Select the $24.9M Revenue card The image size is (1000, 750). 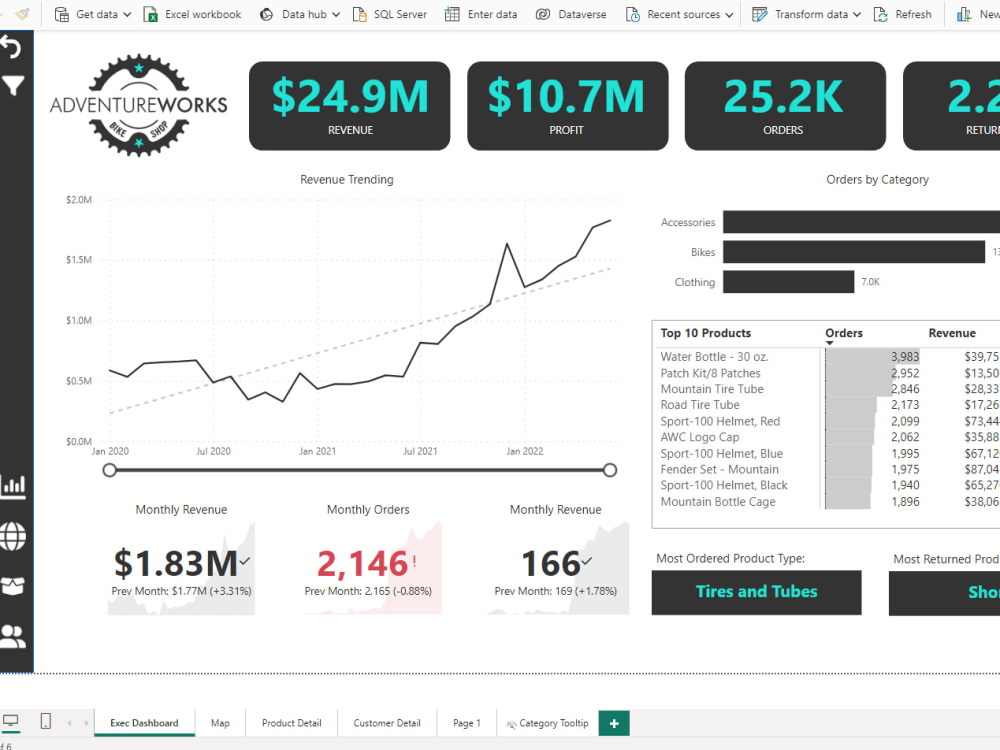pyautogui.click(x=349, y=106)
